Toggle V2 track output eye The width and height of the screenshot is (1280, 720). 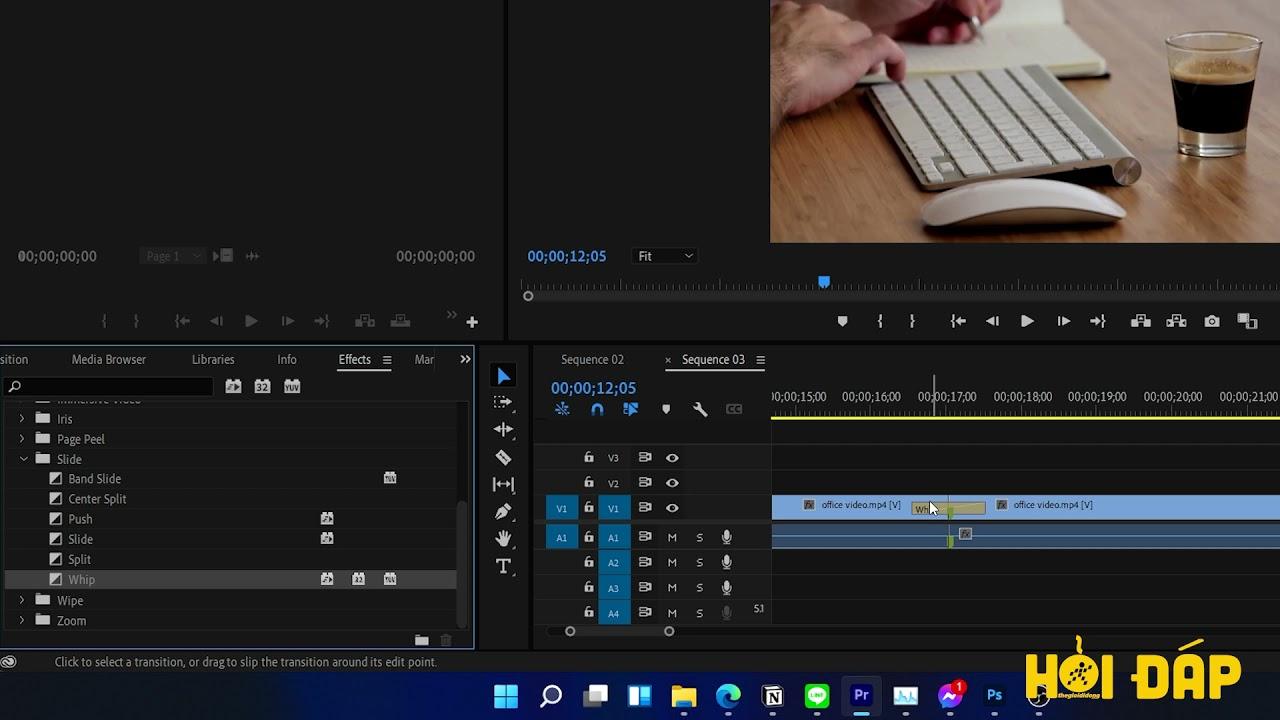pyautogui.click(x=672, y=483)
